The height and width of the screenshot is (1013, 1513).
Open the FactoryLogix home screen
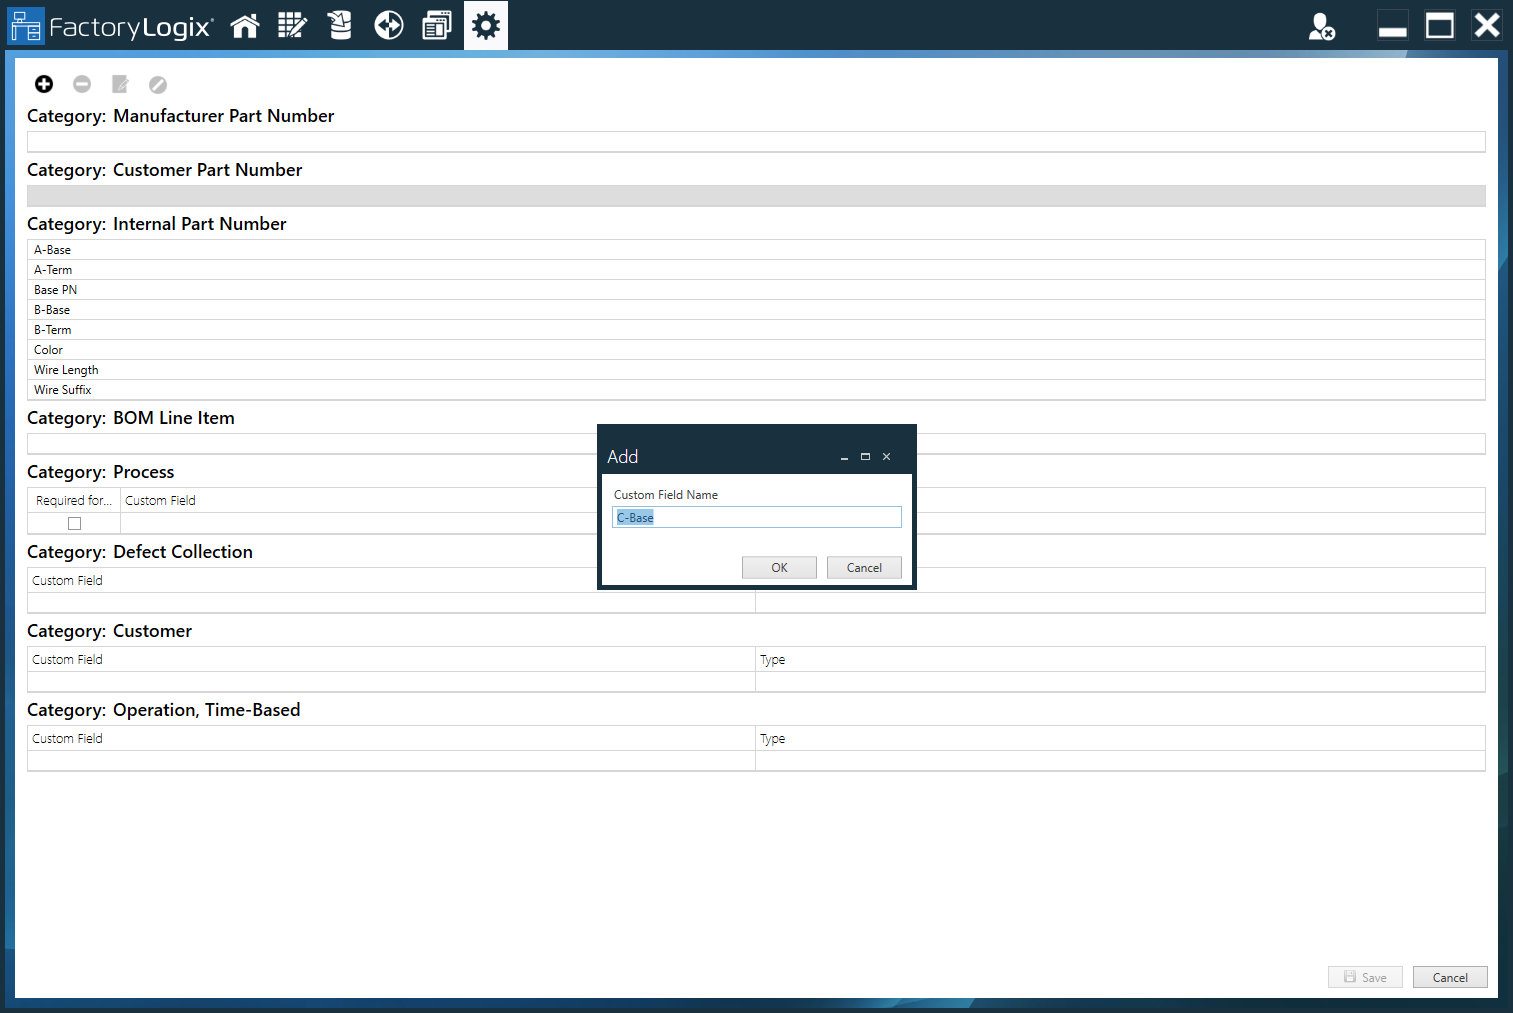click(244, 25)
